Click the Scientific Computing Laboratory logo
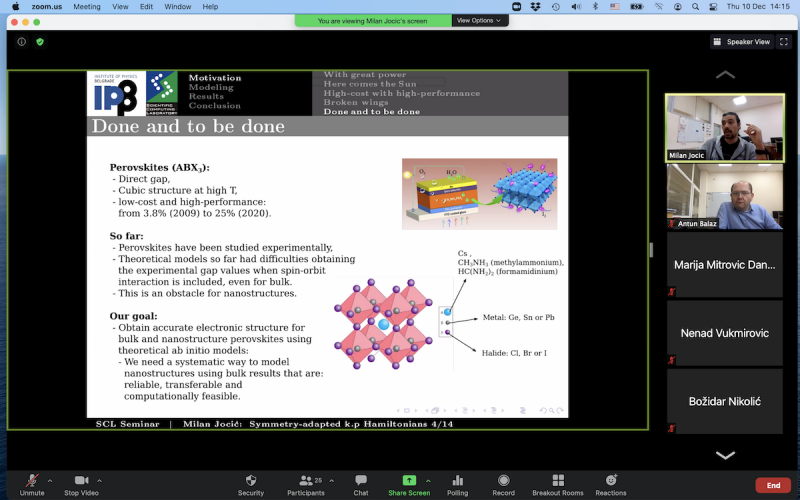 click(162, 93)
